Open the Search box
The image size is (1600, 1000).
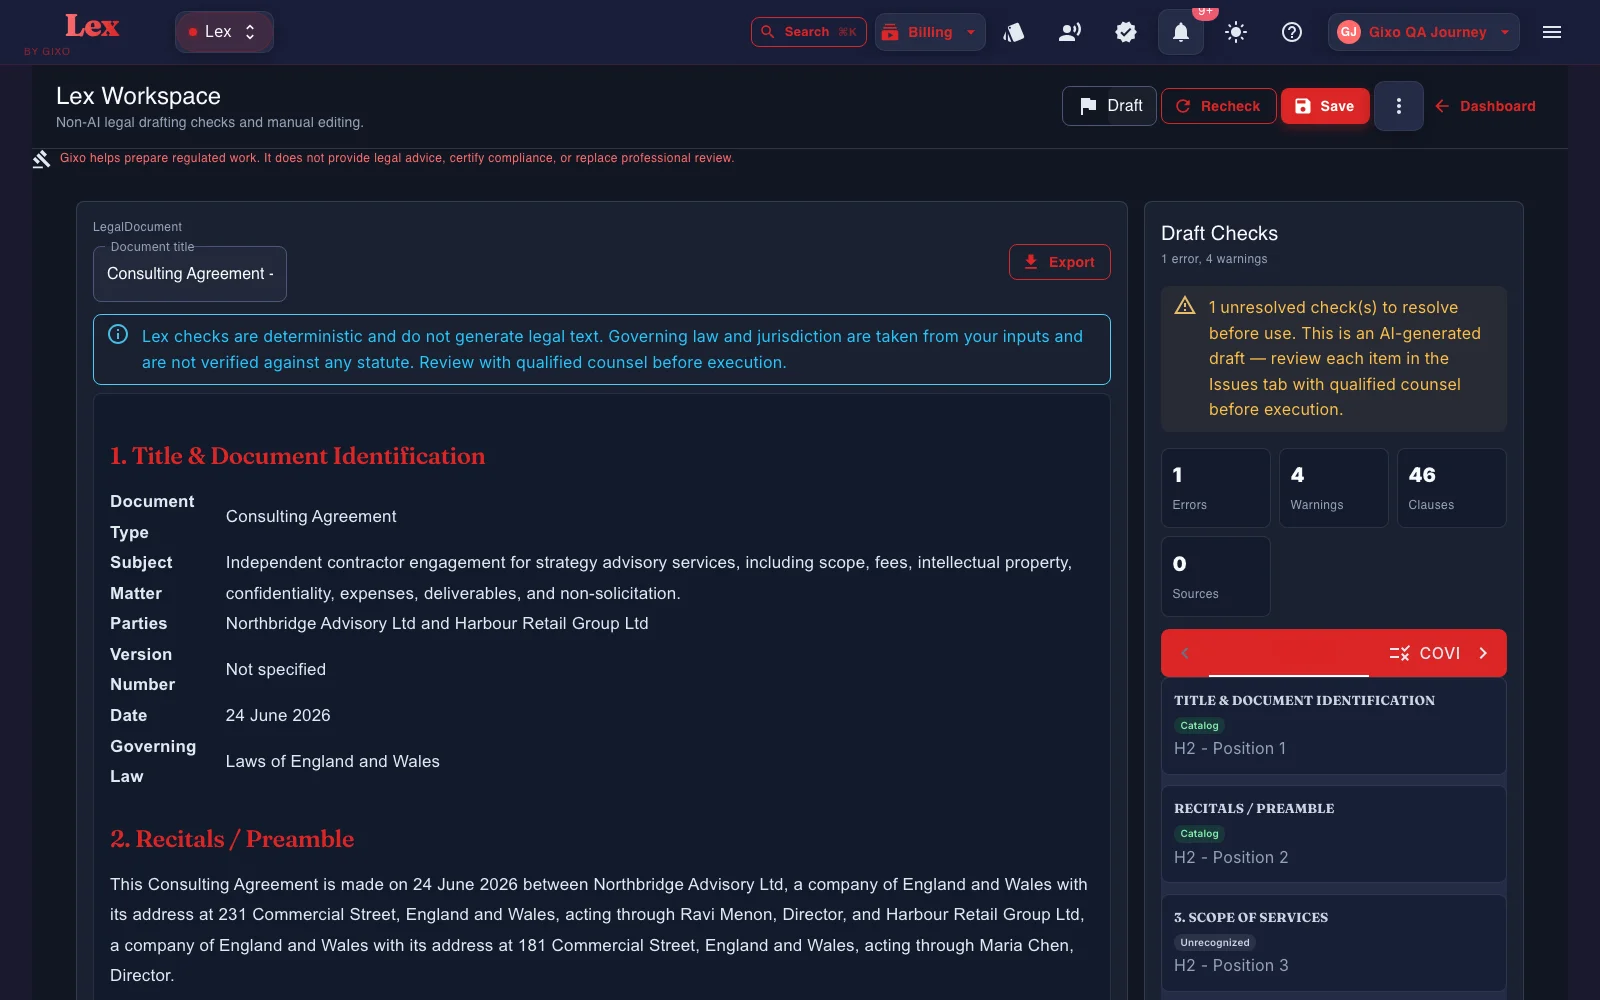click(x=808, y=32)
